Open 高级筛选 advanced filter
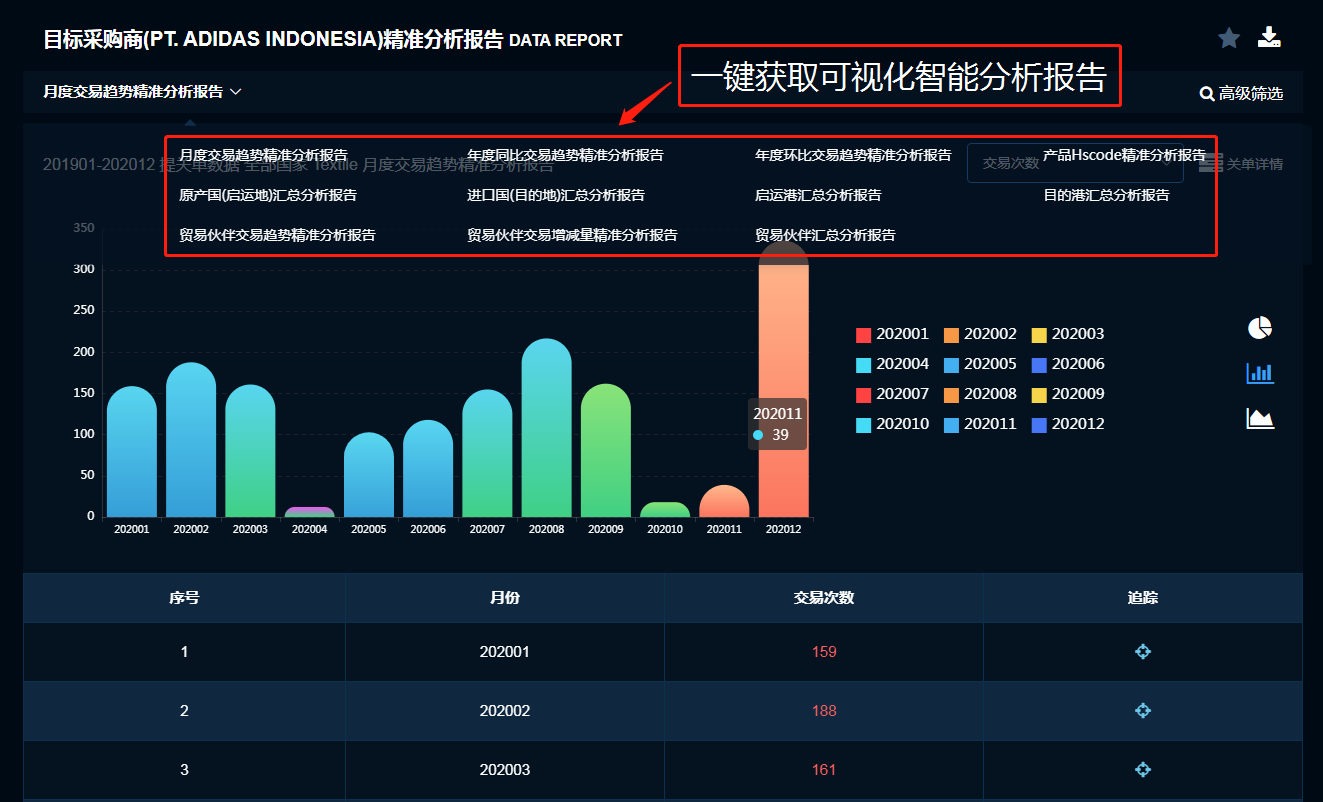This screenshot has height=802, width=1323. [1241, 94]
